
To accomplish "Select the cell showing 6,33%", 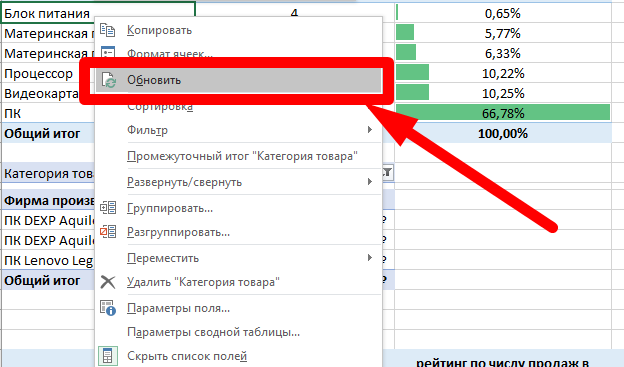I will pos(503,53).
